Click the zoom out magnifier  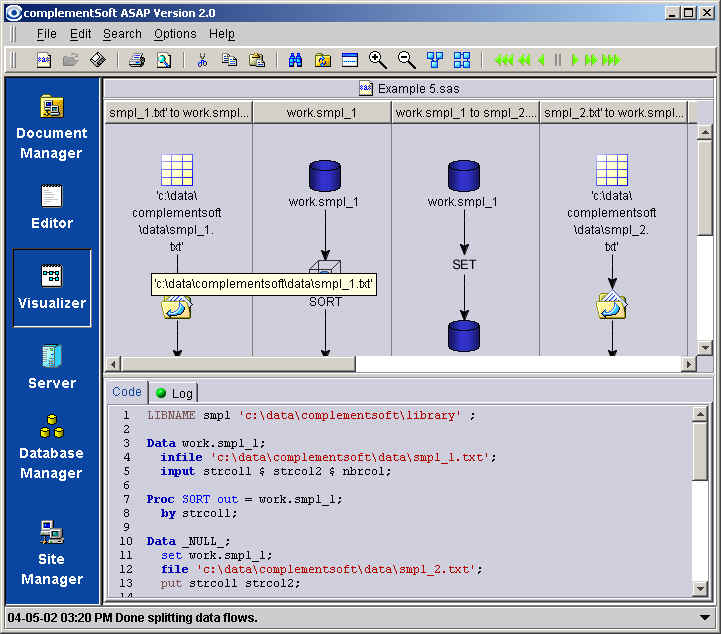point(406,60)
